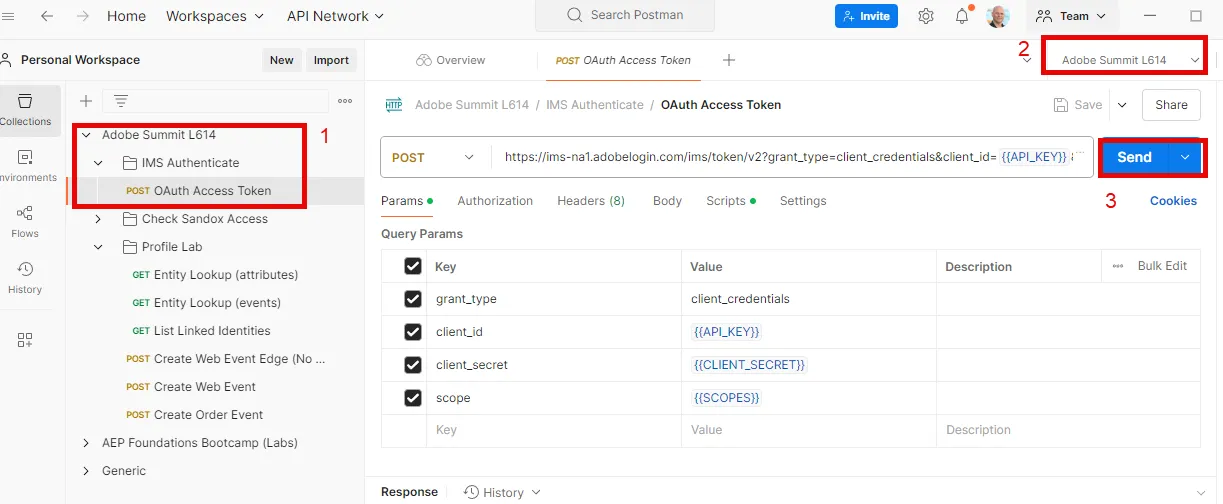The image size is (1223, 504).
Task: Go forward with the right arrow
Action: (83, 16)
